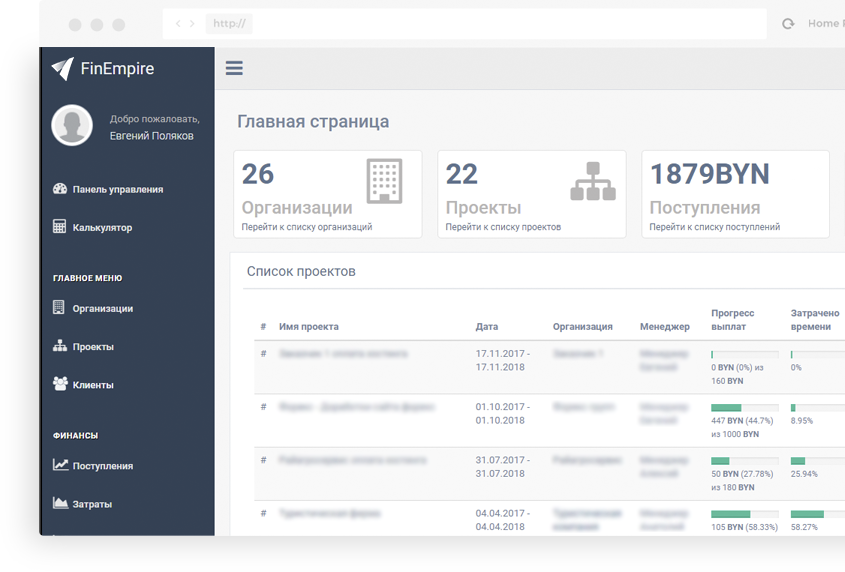Click the browser back arrow
Image resolution: width=845 pixels, height=572 pixels.
[178, 23]
